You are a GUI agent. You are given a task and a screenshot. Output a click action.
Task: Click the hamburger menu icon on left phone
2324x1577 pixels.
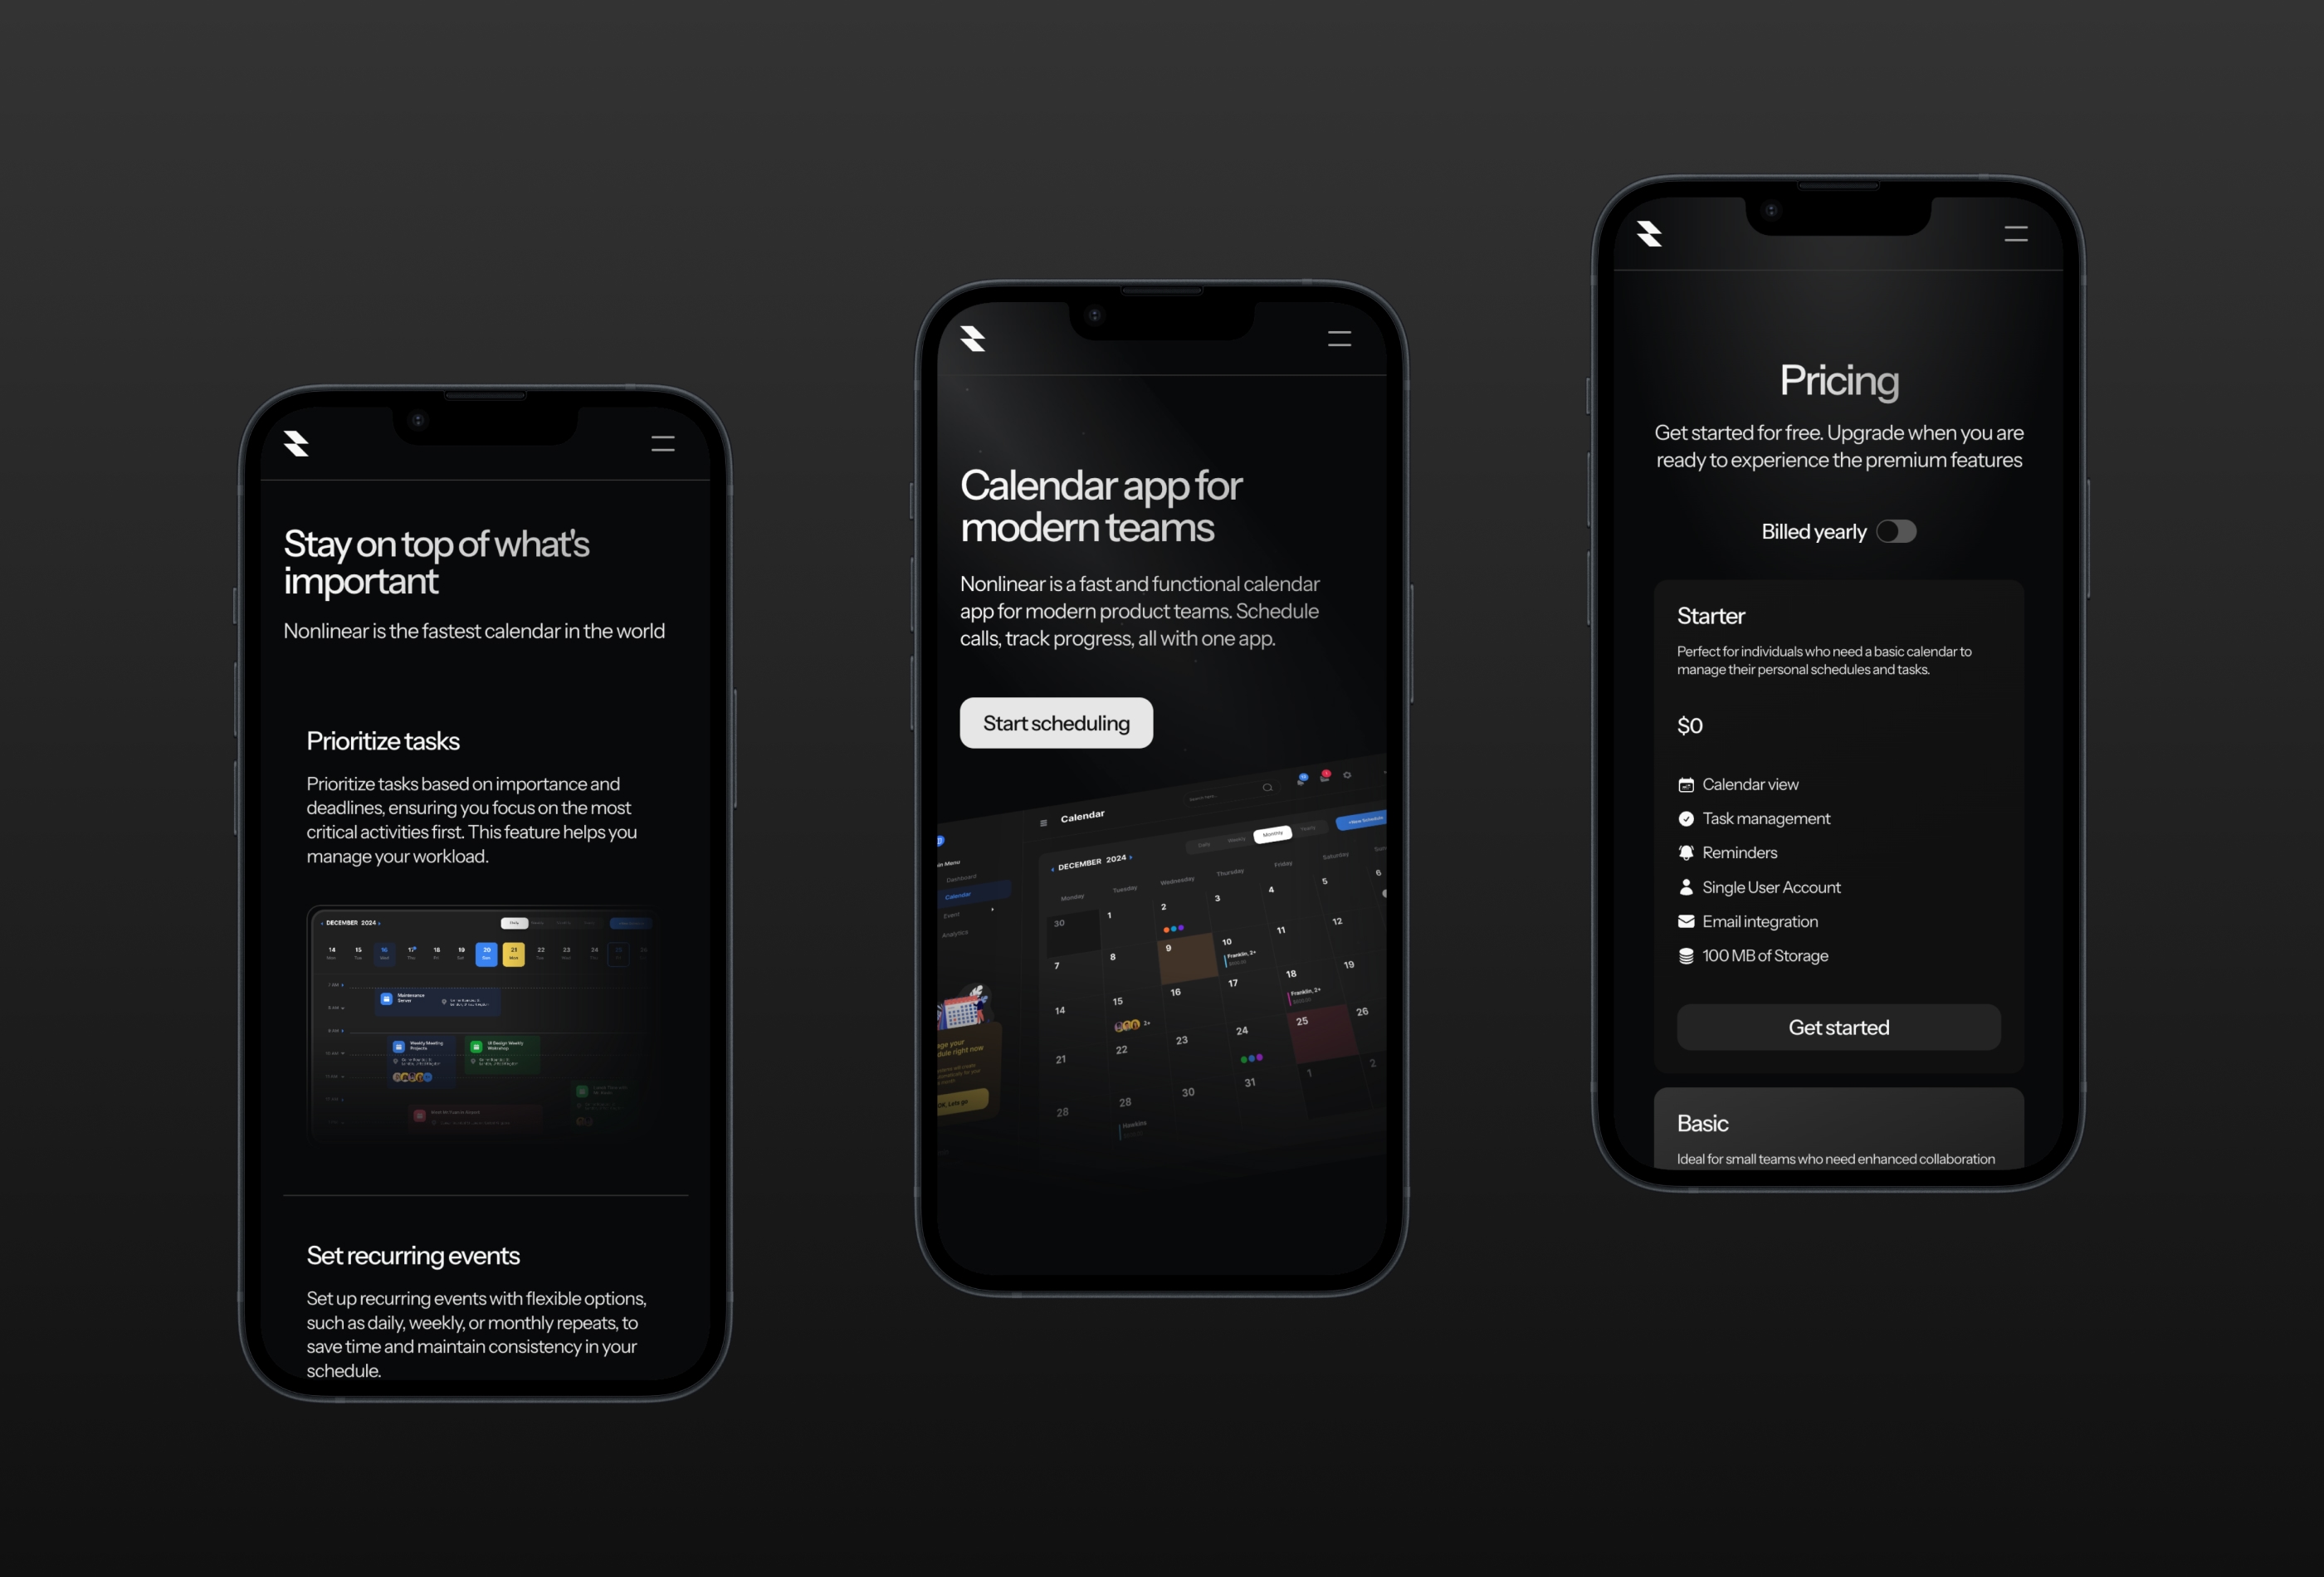pyautogui.click(x=662, y=443)
